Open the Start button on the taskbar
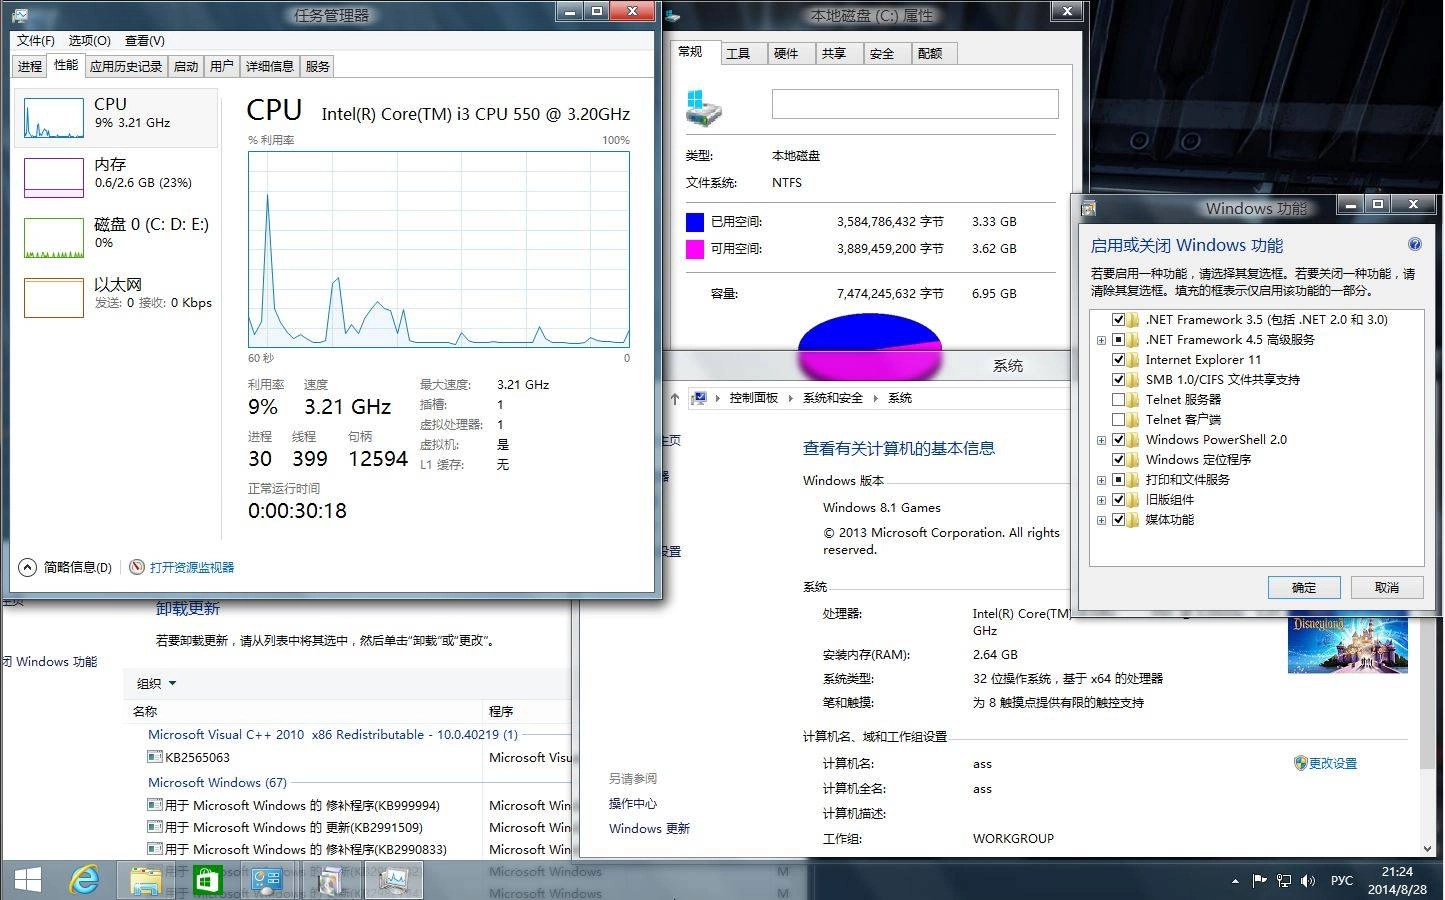 (28, 880)
